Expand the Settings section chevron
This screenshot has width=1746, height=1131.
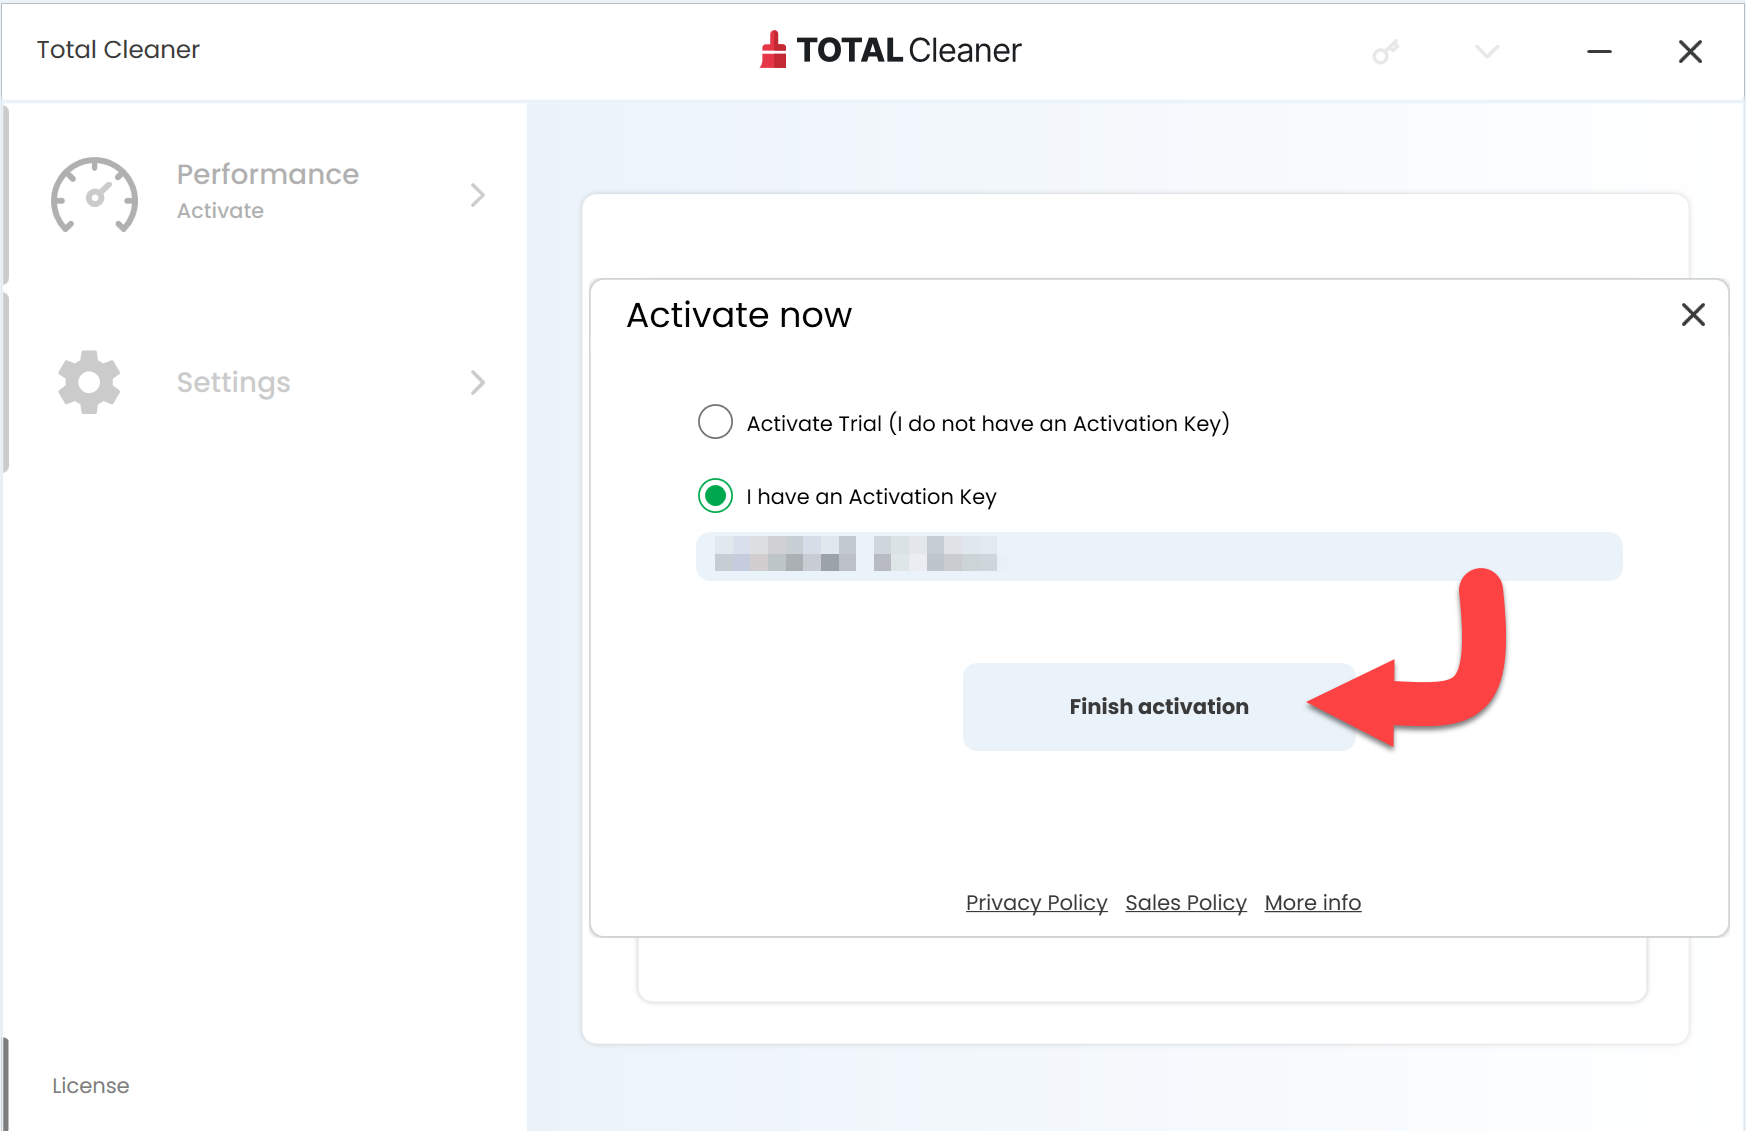point(478,382)
